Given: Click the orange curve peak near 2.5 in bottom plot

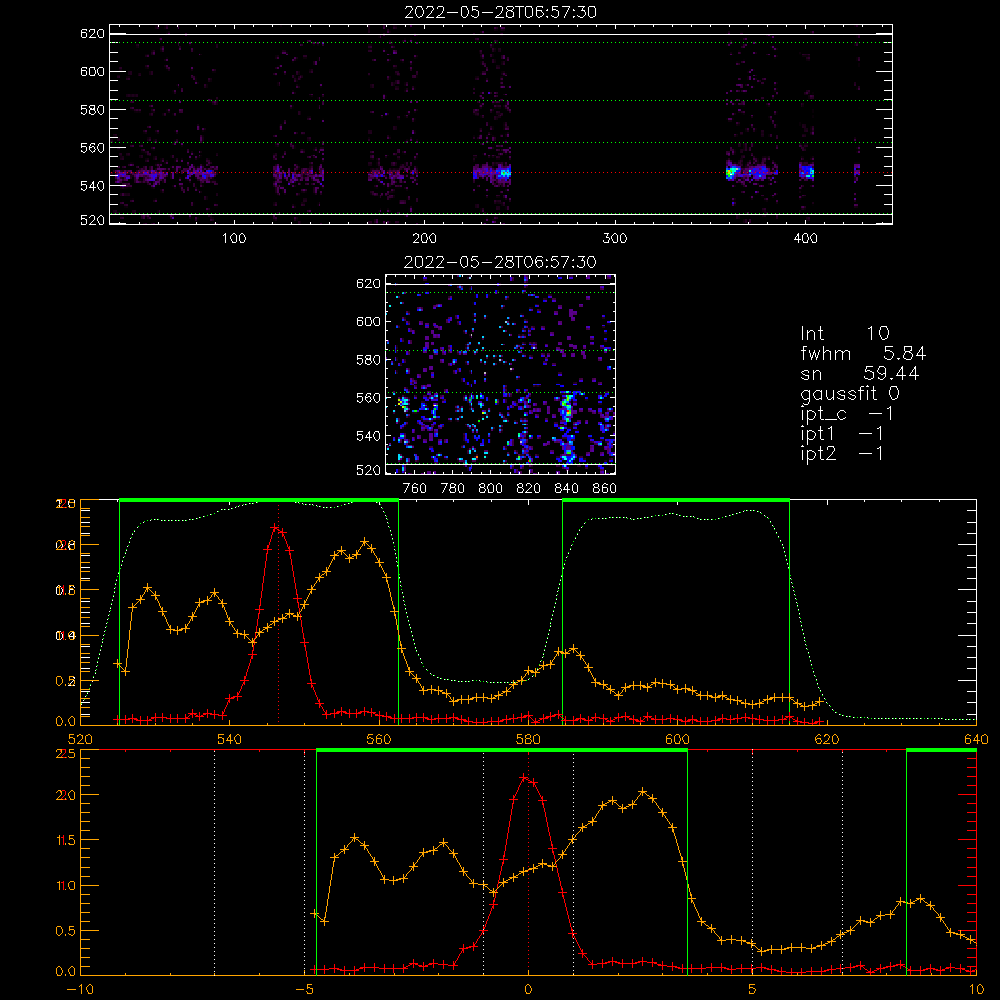Looking at the screenshot, I should (642, 791).
